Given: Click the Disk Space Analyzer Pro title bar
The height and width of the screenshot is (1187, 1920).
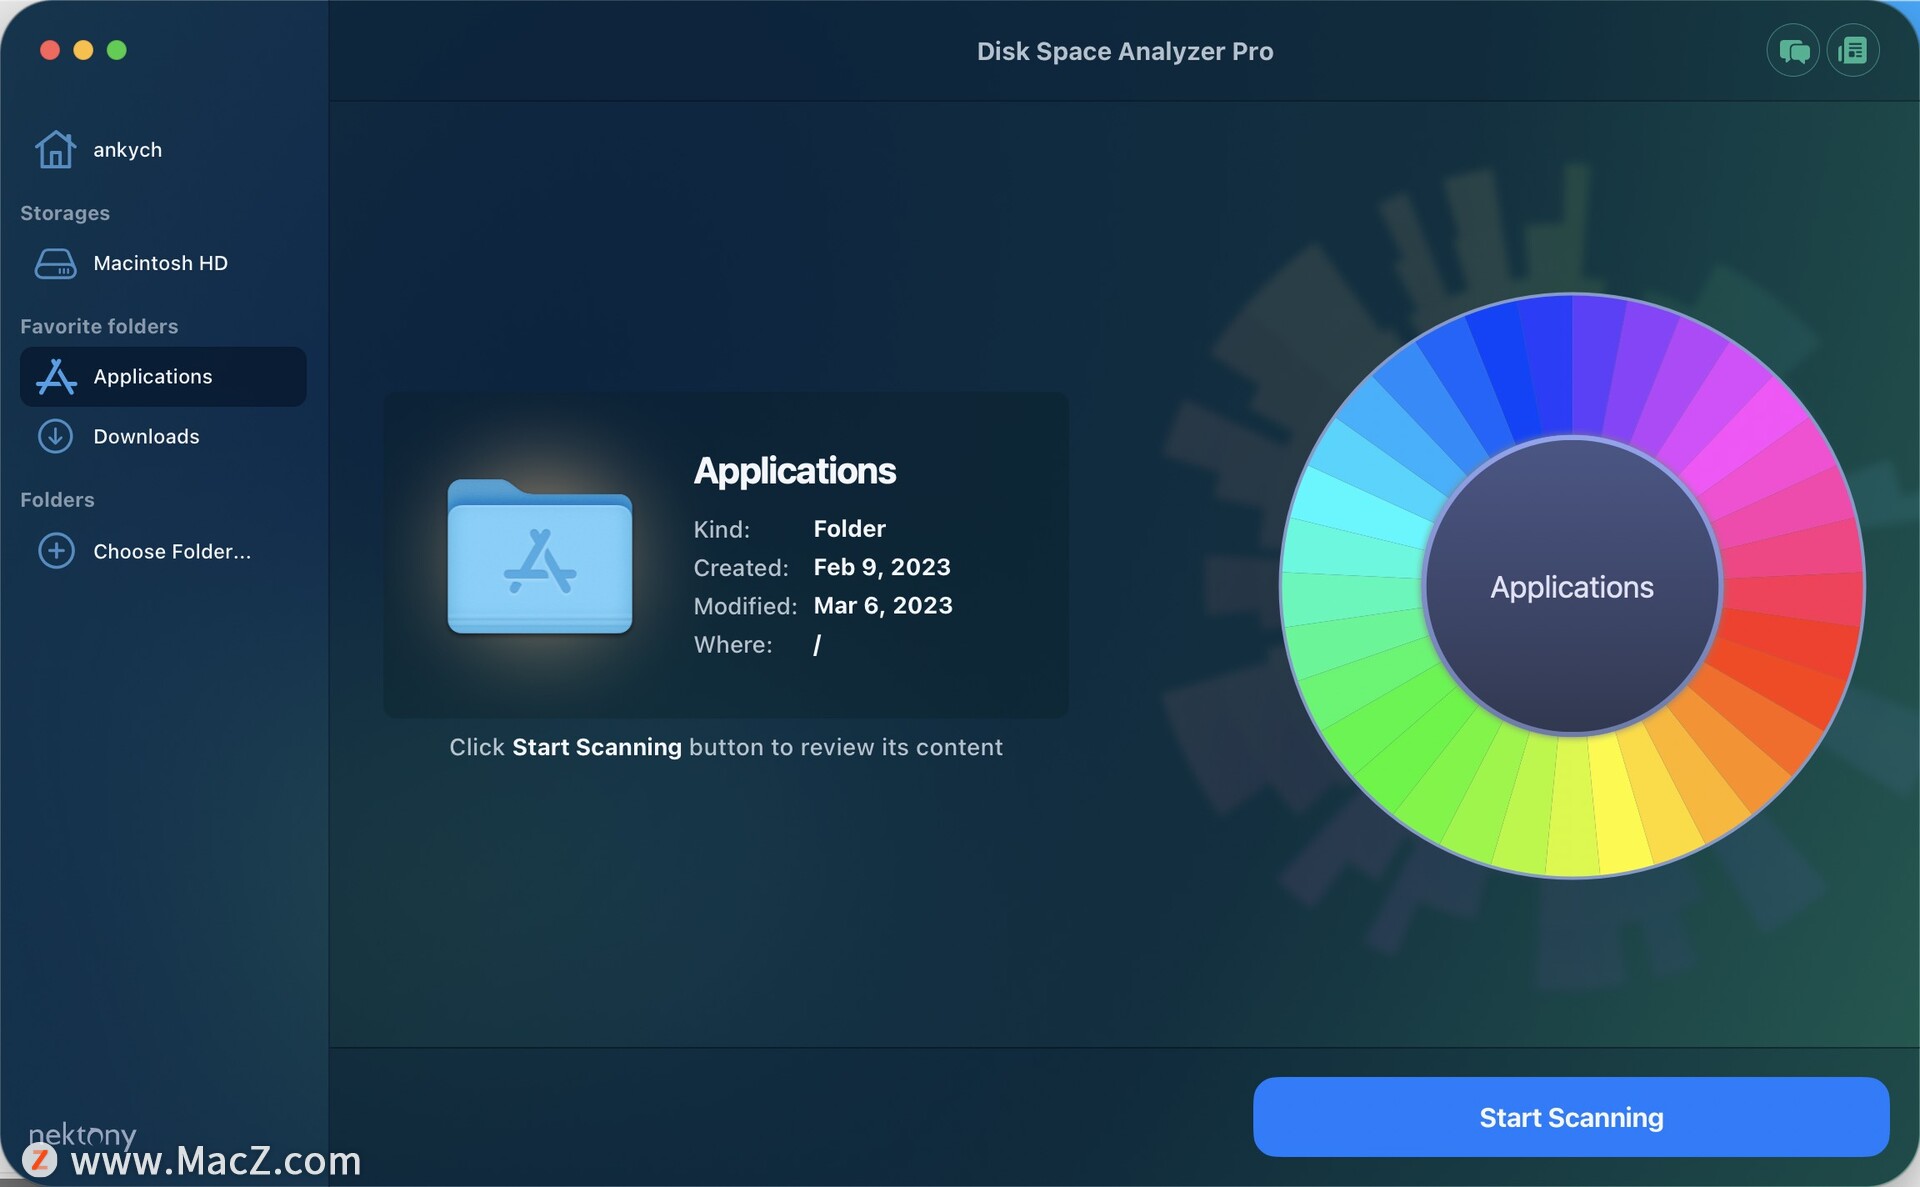Looking at the screenshot, I should tap(1124, 51).
